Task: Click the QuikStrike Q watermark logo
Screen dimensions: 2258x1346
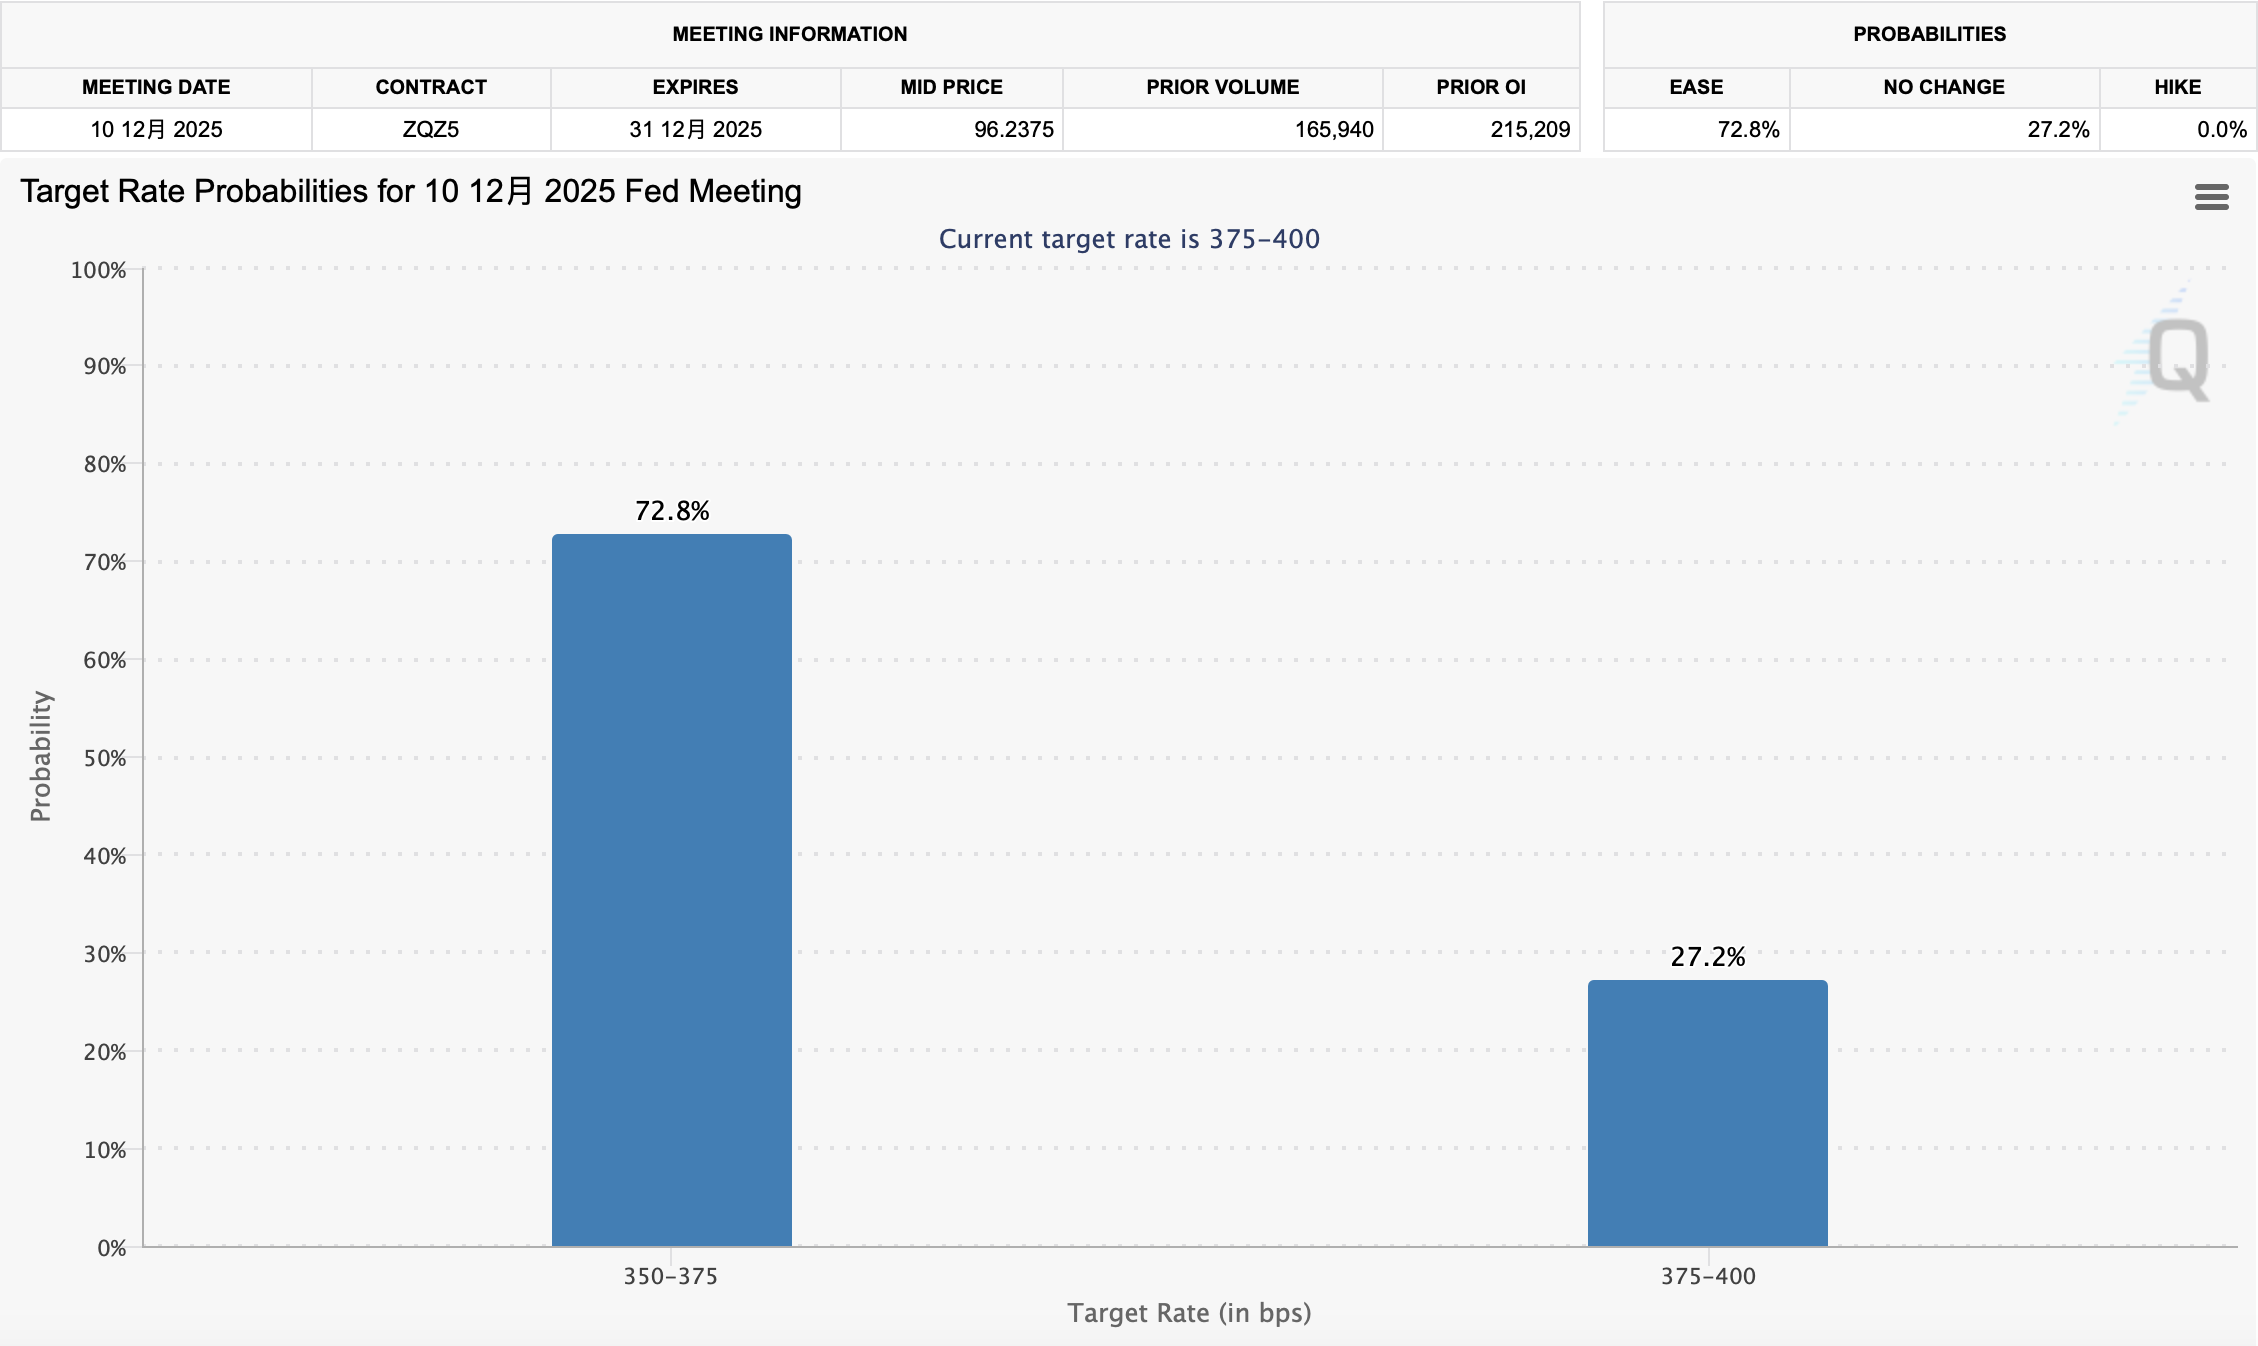Action: point(2176,358)
